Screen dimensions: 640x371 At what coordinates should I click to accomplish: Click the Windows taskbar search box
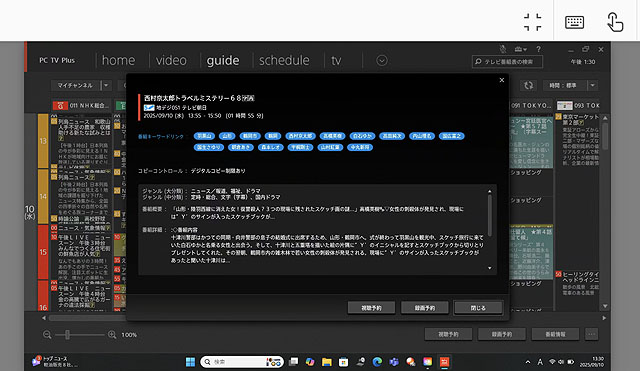[242, 362]
